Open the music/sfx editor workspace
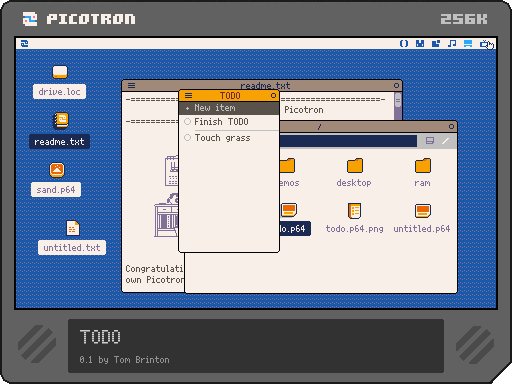The height and width of the screenshot is (384, 512). click(452, 44)
